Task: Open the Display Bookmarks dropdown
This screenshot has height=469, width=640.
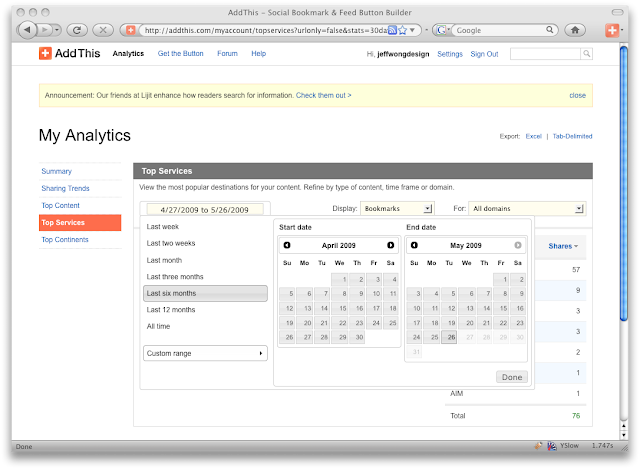Action: tap(396, 208)
